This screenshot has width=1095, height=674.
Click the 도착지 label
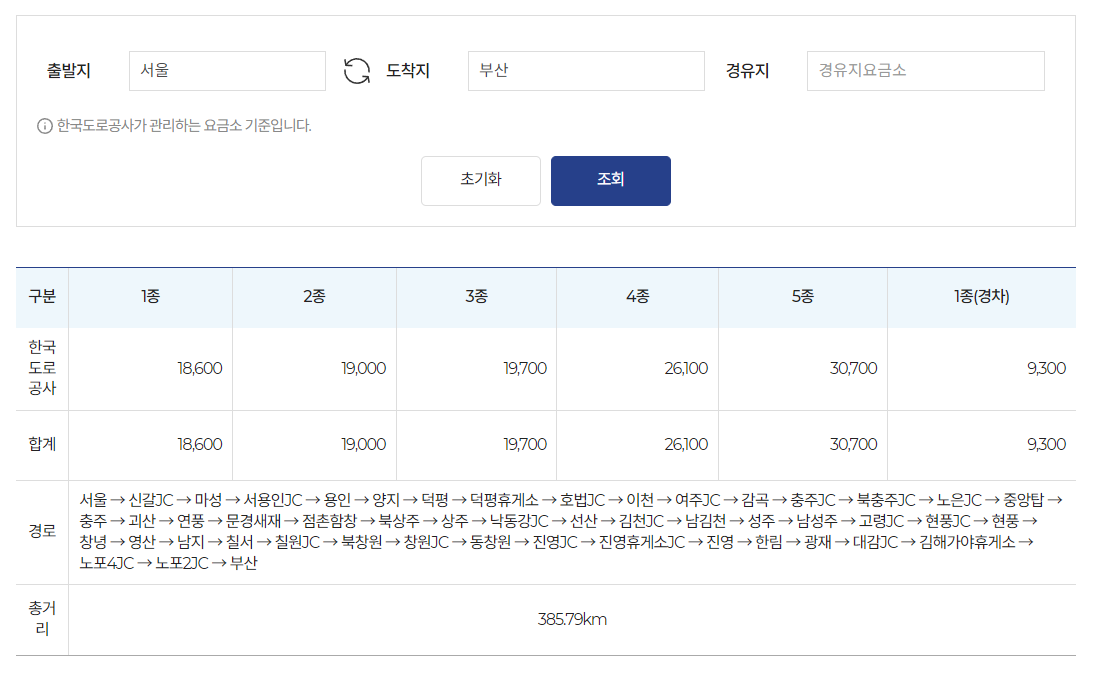[x=408, y=71]
